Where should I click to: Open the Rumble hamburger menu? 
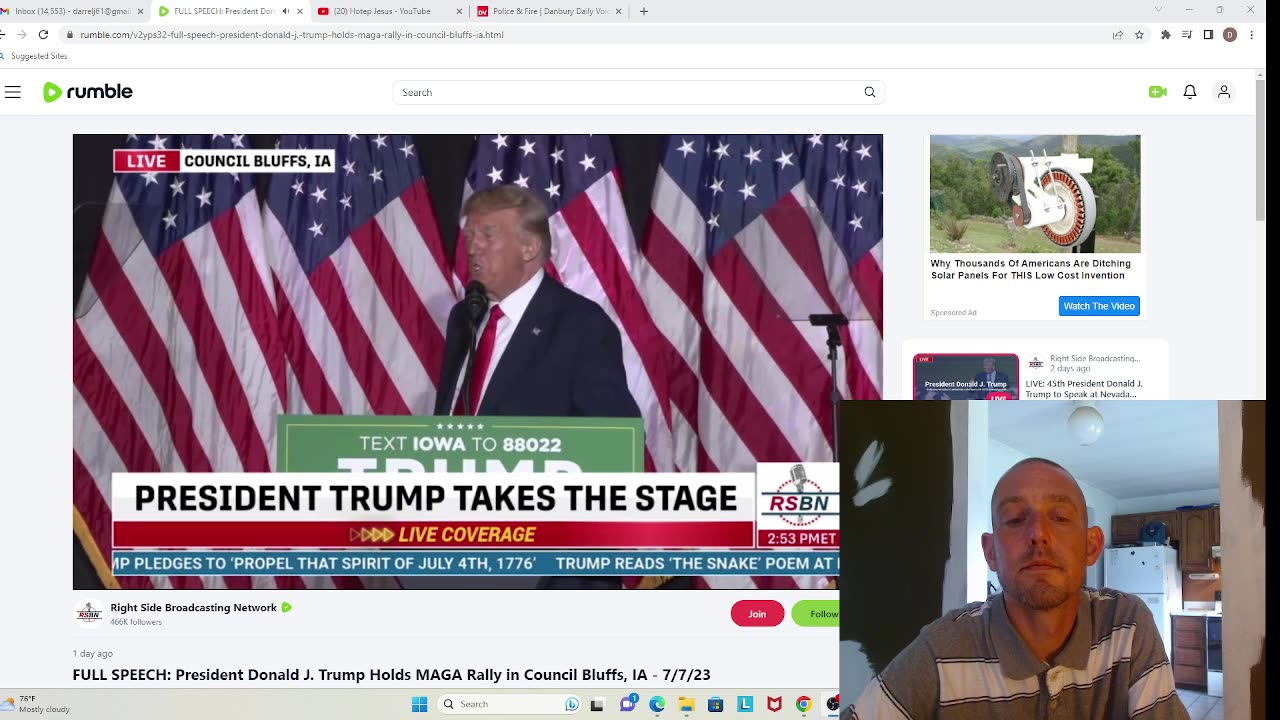pos(12,92)
